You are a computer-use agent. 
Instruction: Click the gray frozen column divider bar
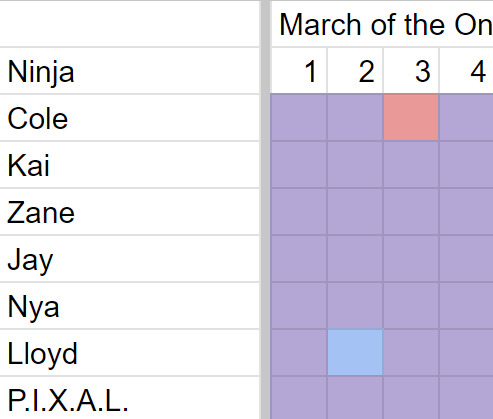pyautogui.click(x=265, y=209)
